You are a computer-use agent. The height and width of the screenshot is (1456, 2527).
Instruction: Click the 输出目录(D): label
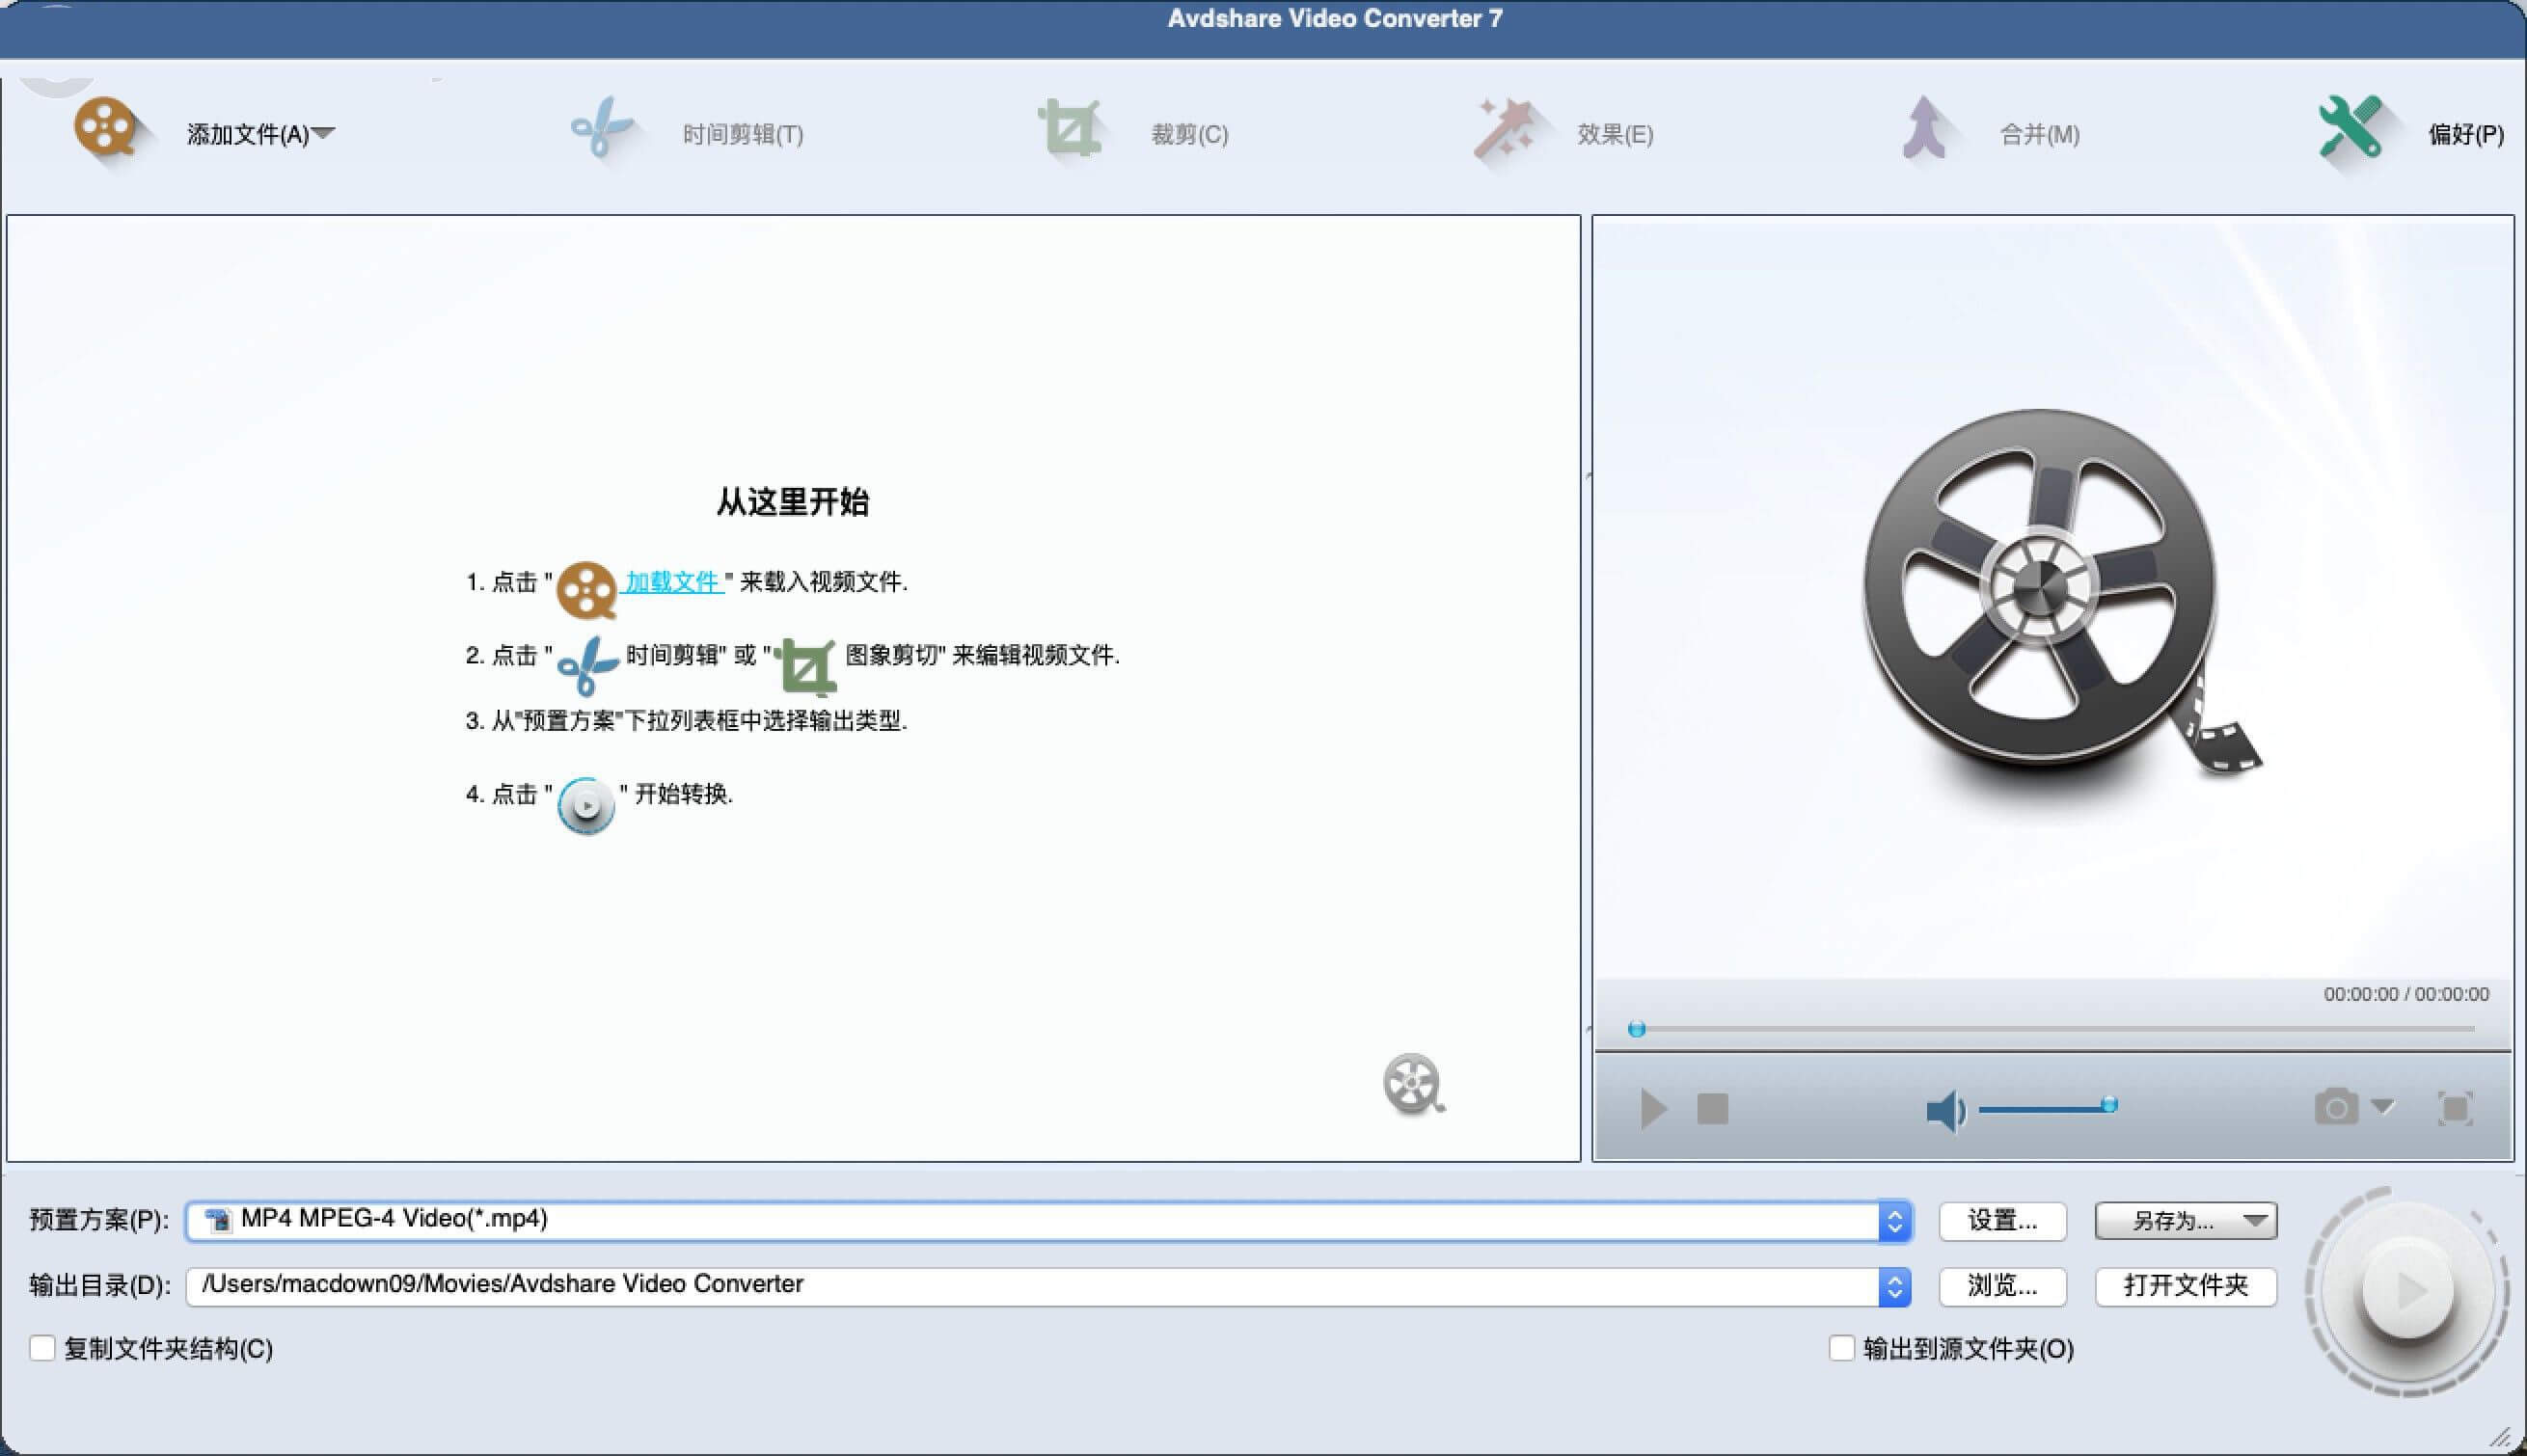(100, 1286)
